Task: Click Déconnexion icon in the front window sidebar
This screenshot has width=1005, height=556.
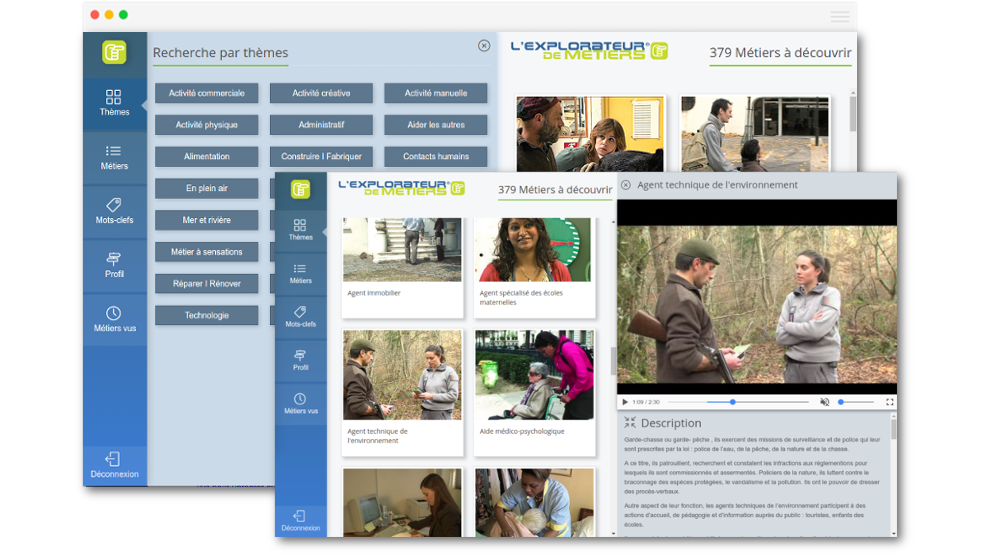Action: (300, 516)
